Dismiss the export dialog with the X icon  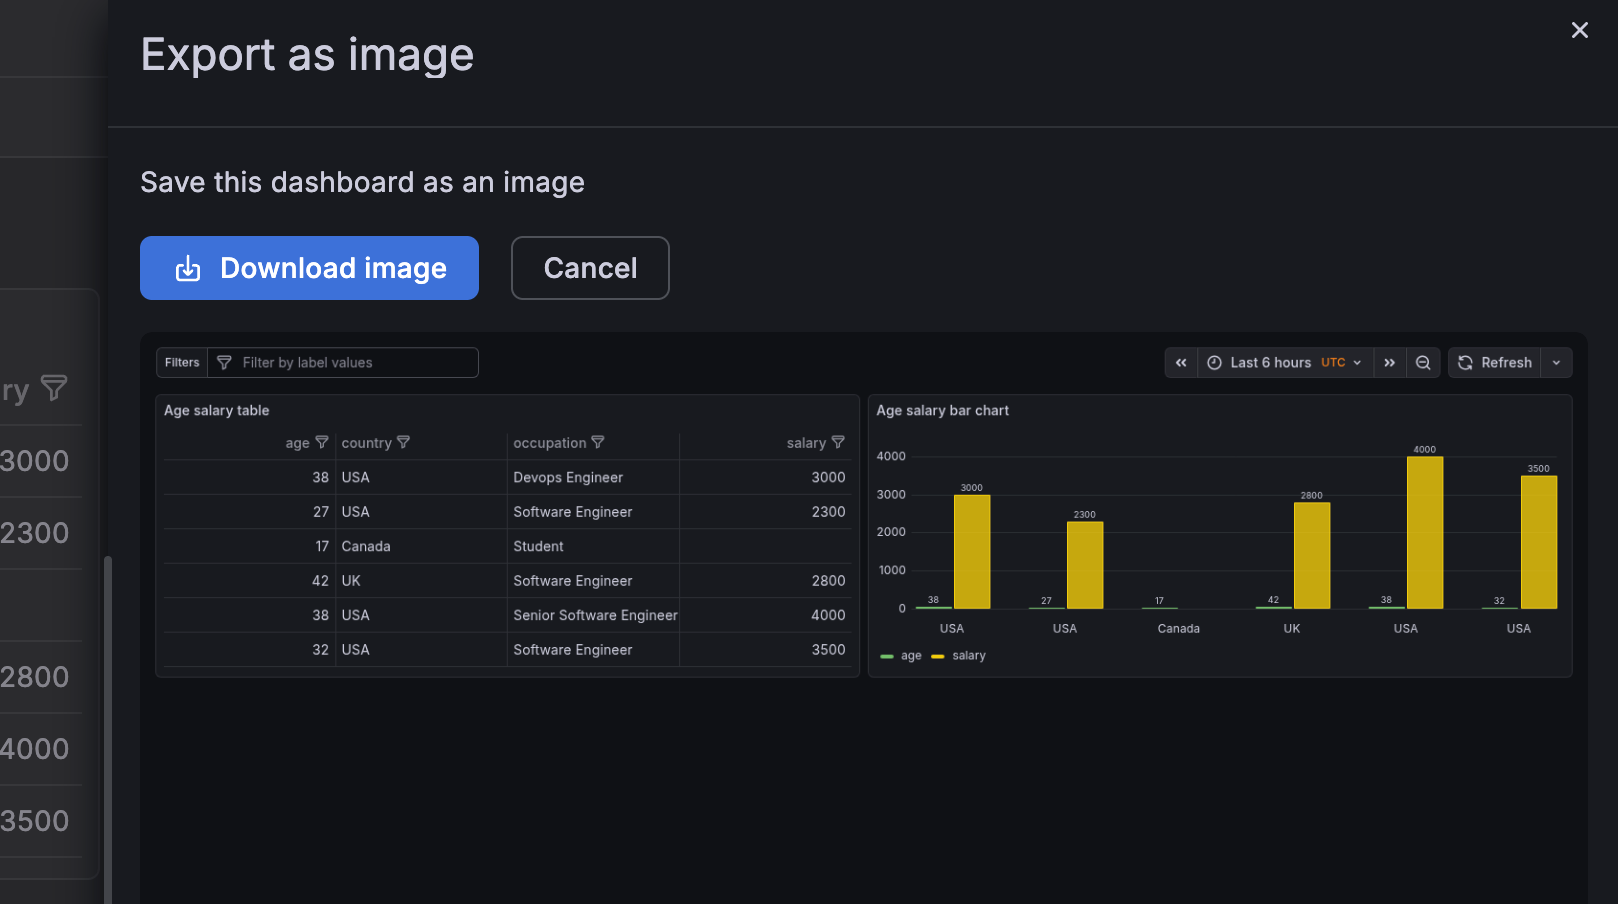pos(1580,30)
